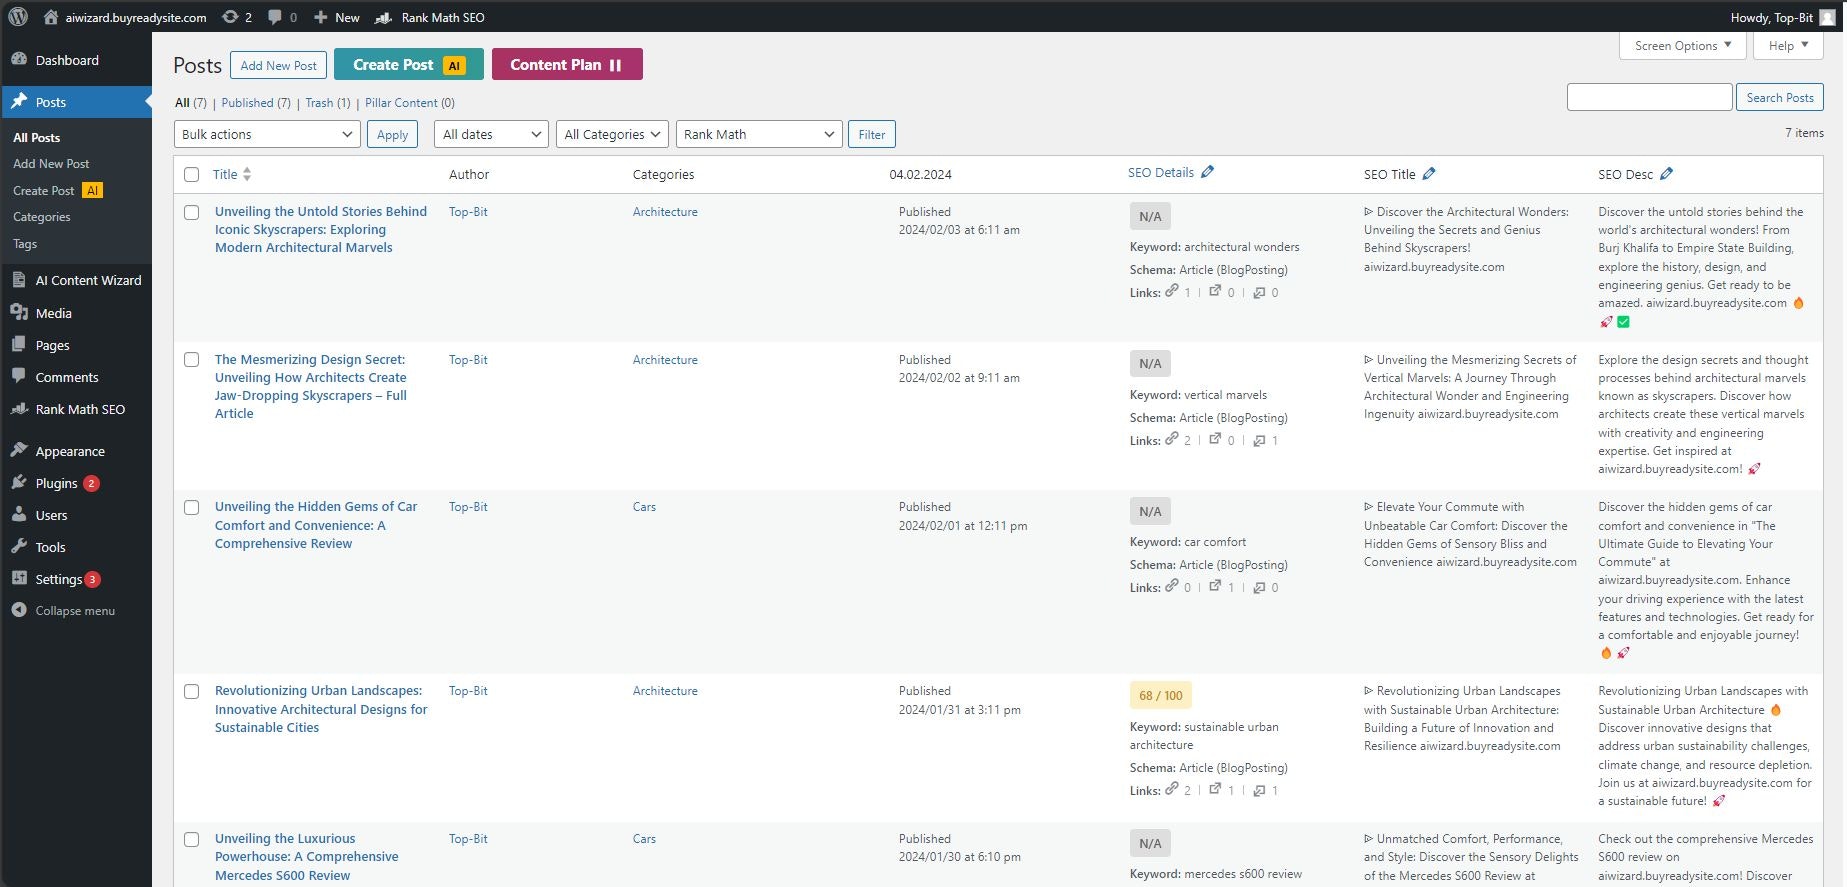Screen dimensions: 1847x887
Task: Toggle the select-all posts checkbox
Action: [192, 175]
